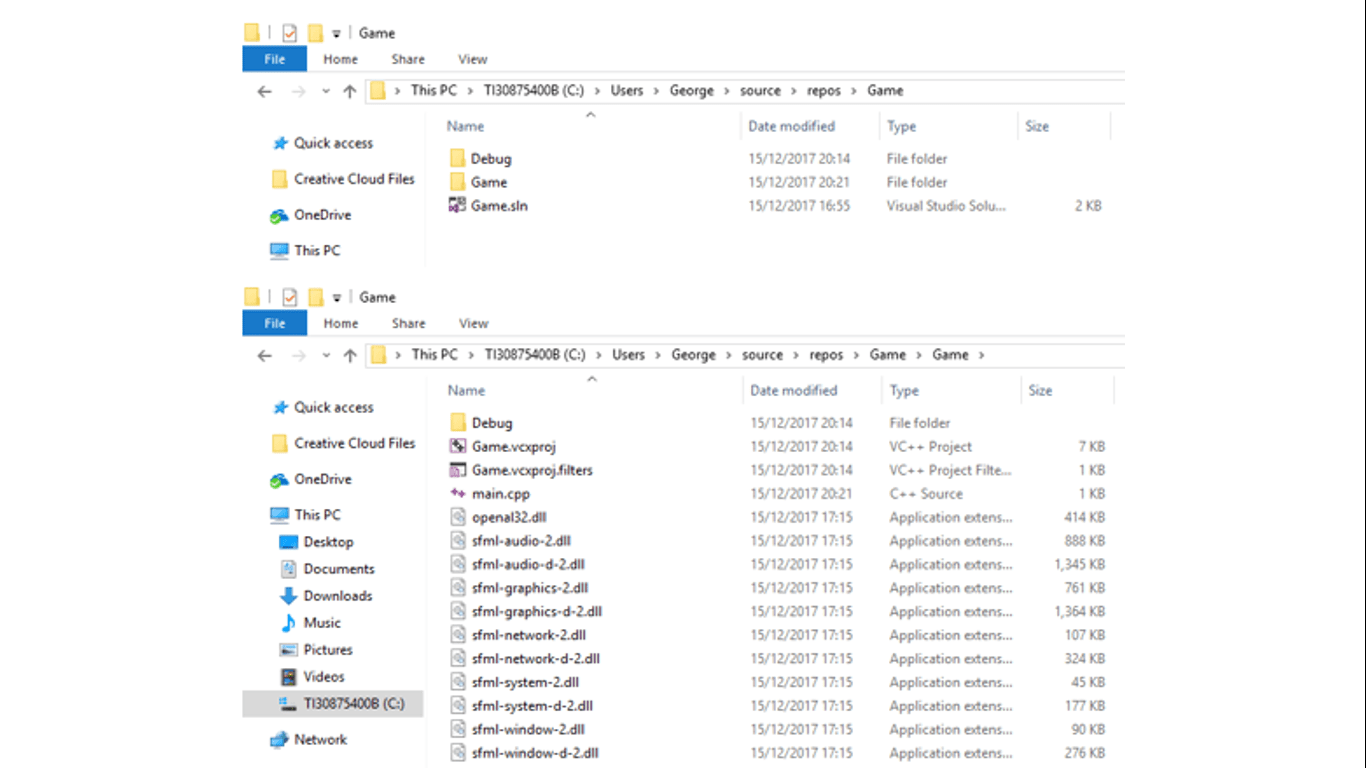Open the File tab in the main.cpp window
1366x768 pixels.
pos(275,323)
